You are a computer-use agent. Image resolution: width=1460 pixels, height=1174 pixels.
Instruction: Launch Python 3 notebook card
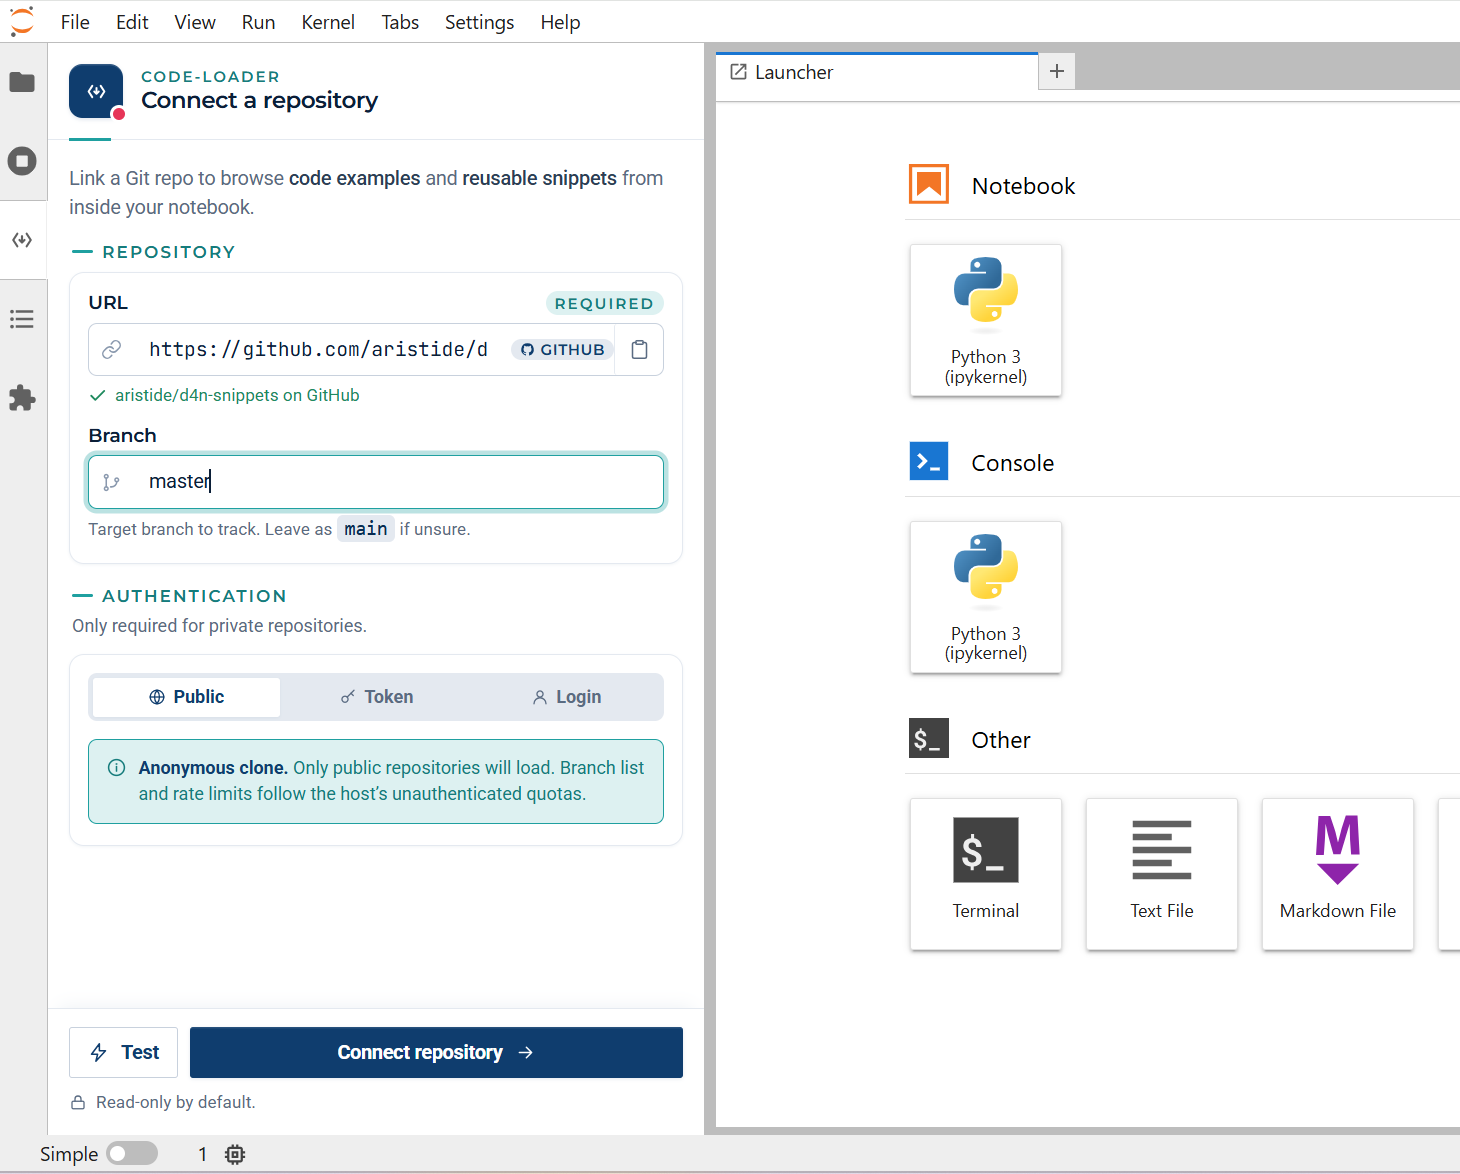(x=986, y=320)
